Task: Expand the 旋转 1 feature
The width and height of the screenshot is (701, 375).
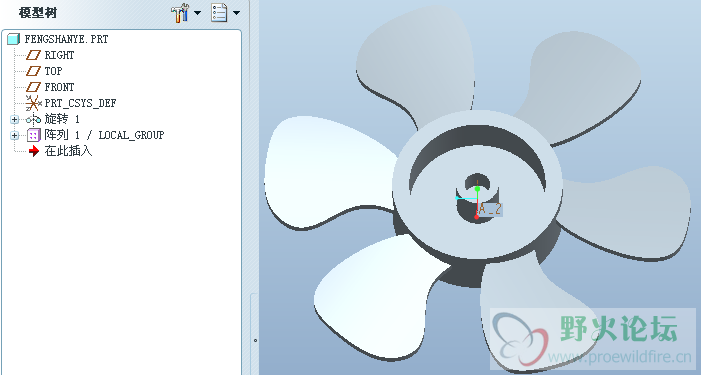Action: click(x=14, y=119)
